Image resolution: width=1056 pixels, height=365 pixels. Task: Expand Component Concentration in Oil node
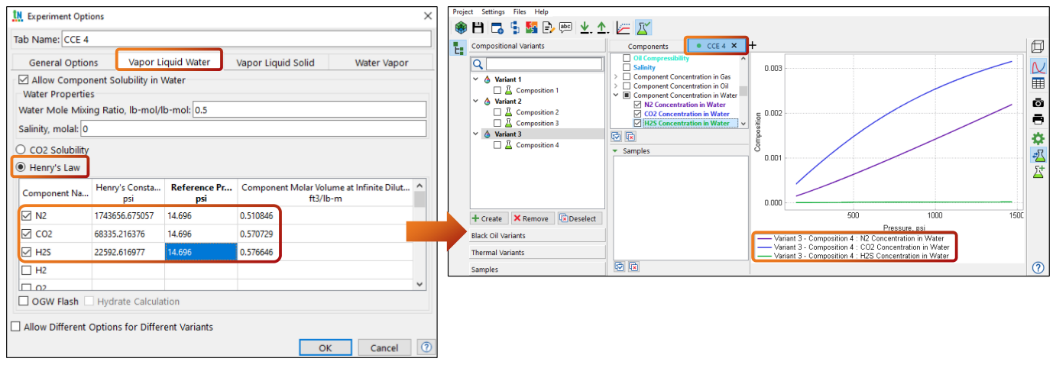(x=615, y=86)
